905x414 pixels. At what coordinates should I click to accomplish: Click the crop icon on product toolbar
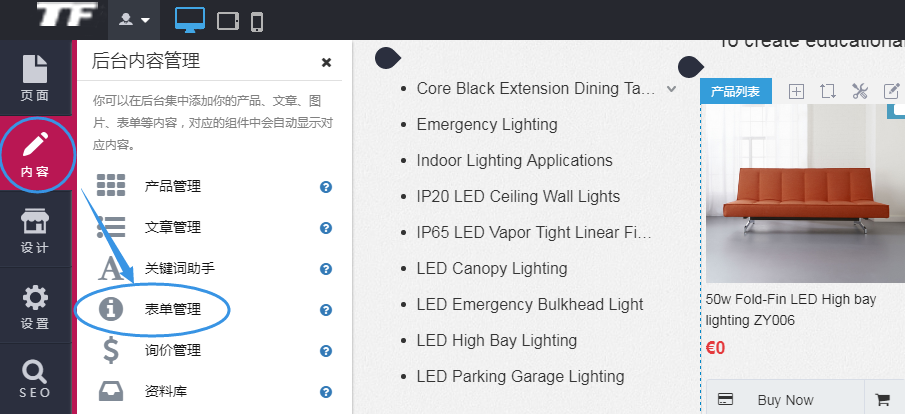coord(828,91)
